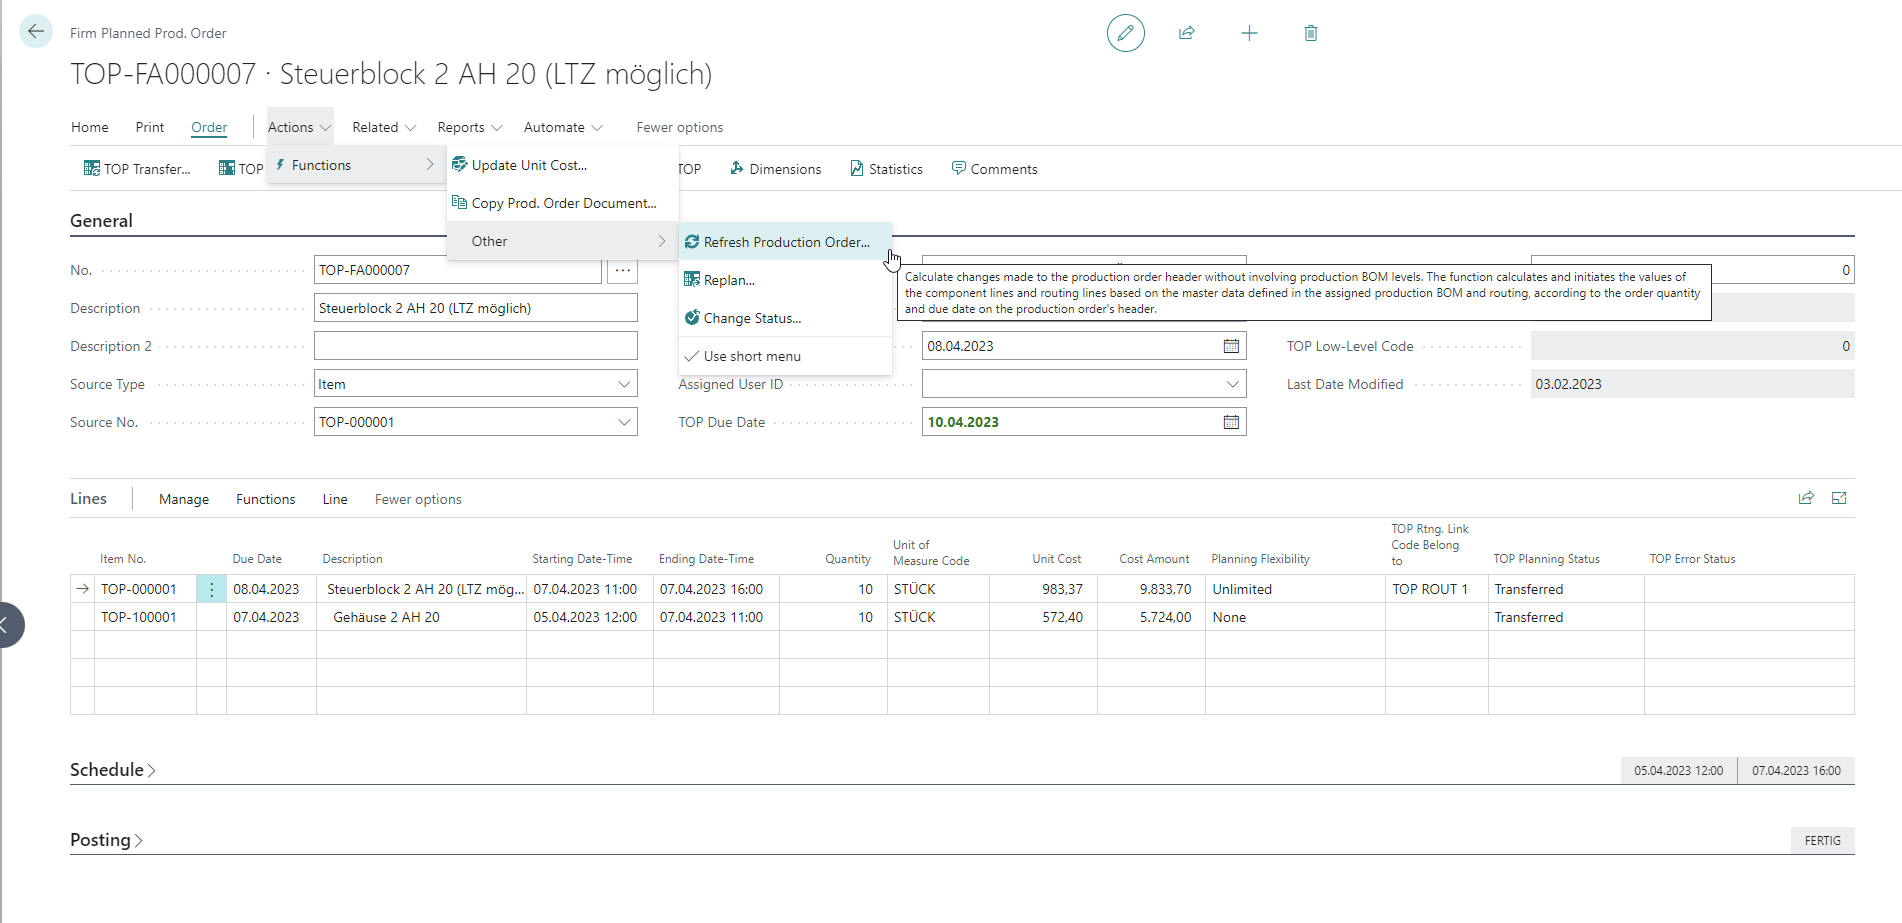Click the plus icon to create new
Screen dimensions: 1902x923
(1249, 33)
